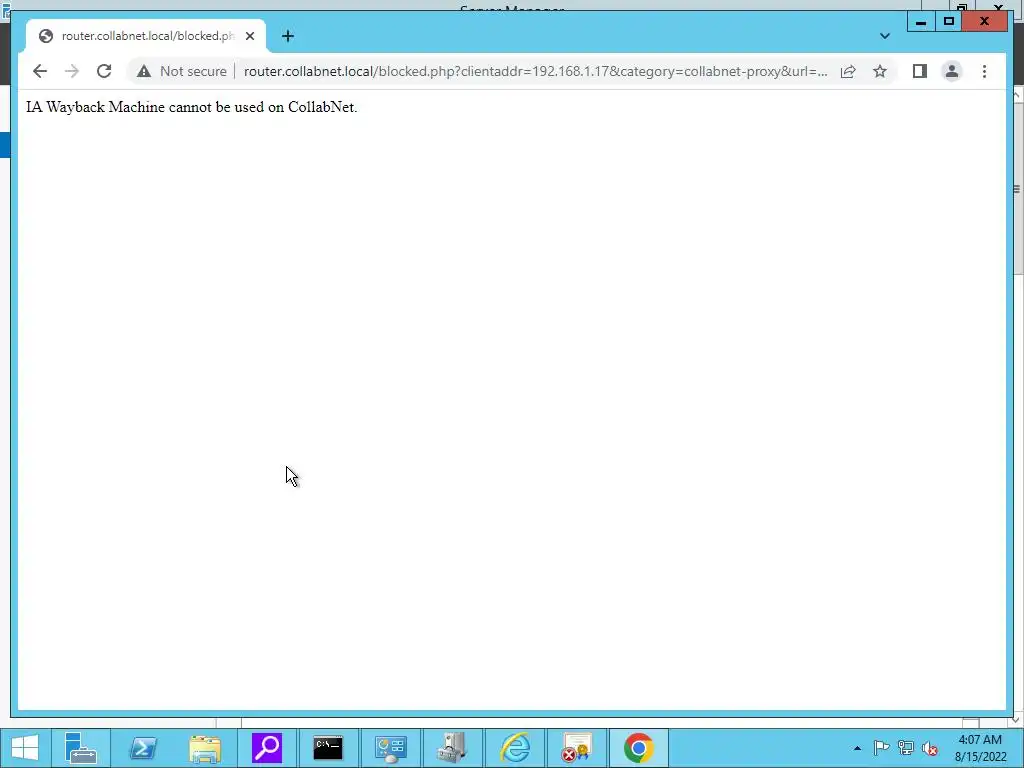Close the Chrome window
This screenshot has height=768, width=1024.
[985, 22]
